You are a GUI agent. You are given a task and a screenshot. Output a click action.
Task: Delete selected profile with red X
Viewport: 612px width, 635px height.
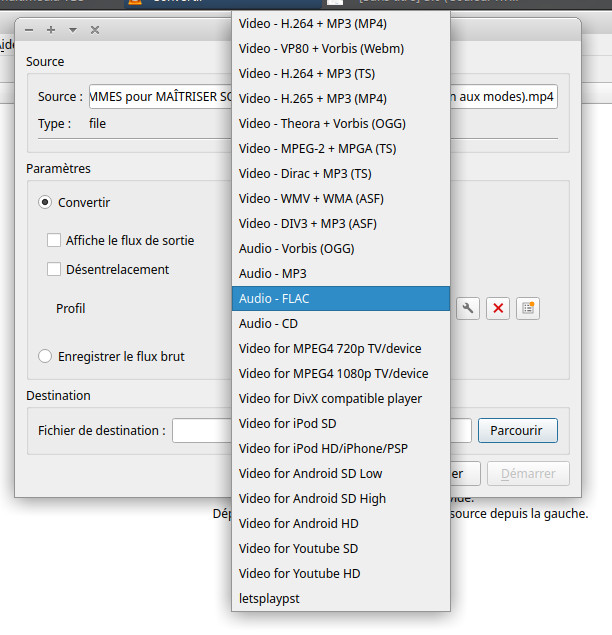(498, 309)
